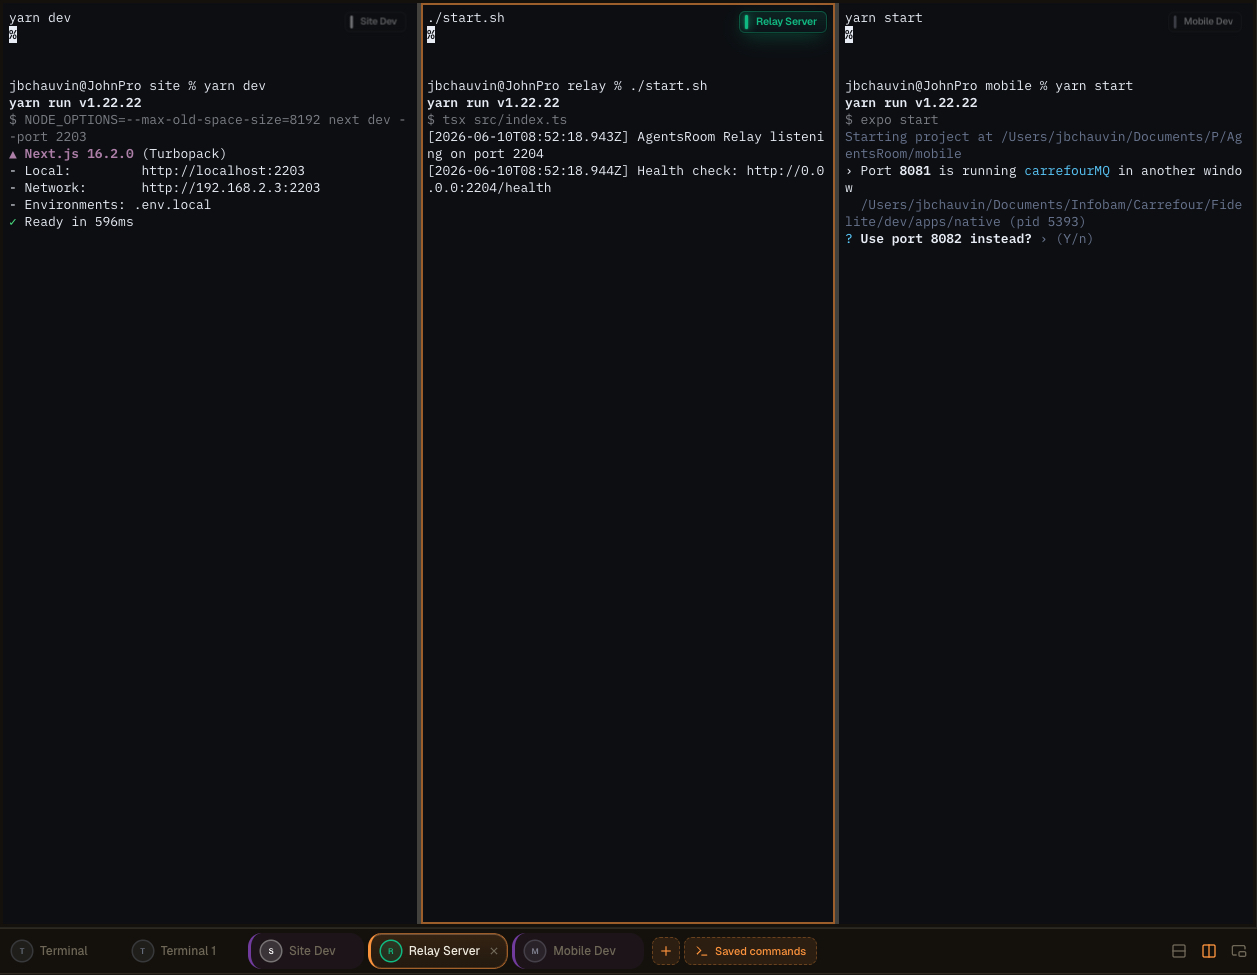Click the Site Dev pane badge
This screenshot has height=975, width=1257.
374,21
